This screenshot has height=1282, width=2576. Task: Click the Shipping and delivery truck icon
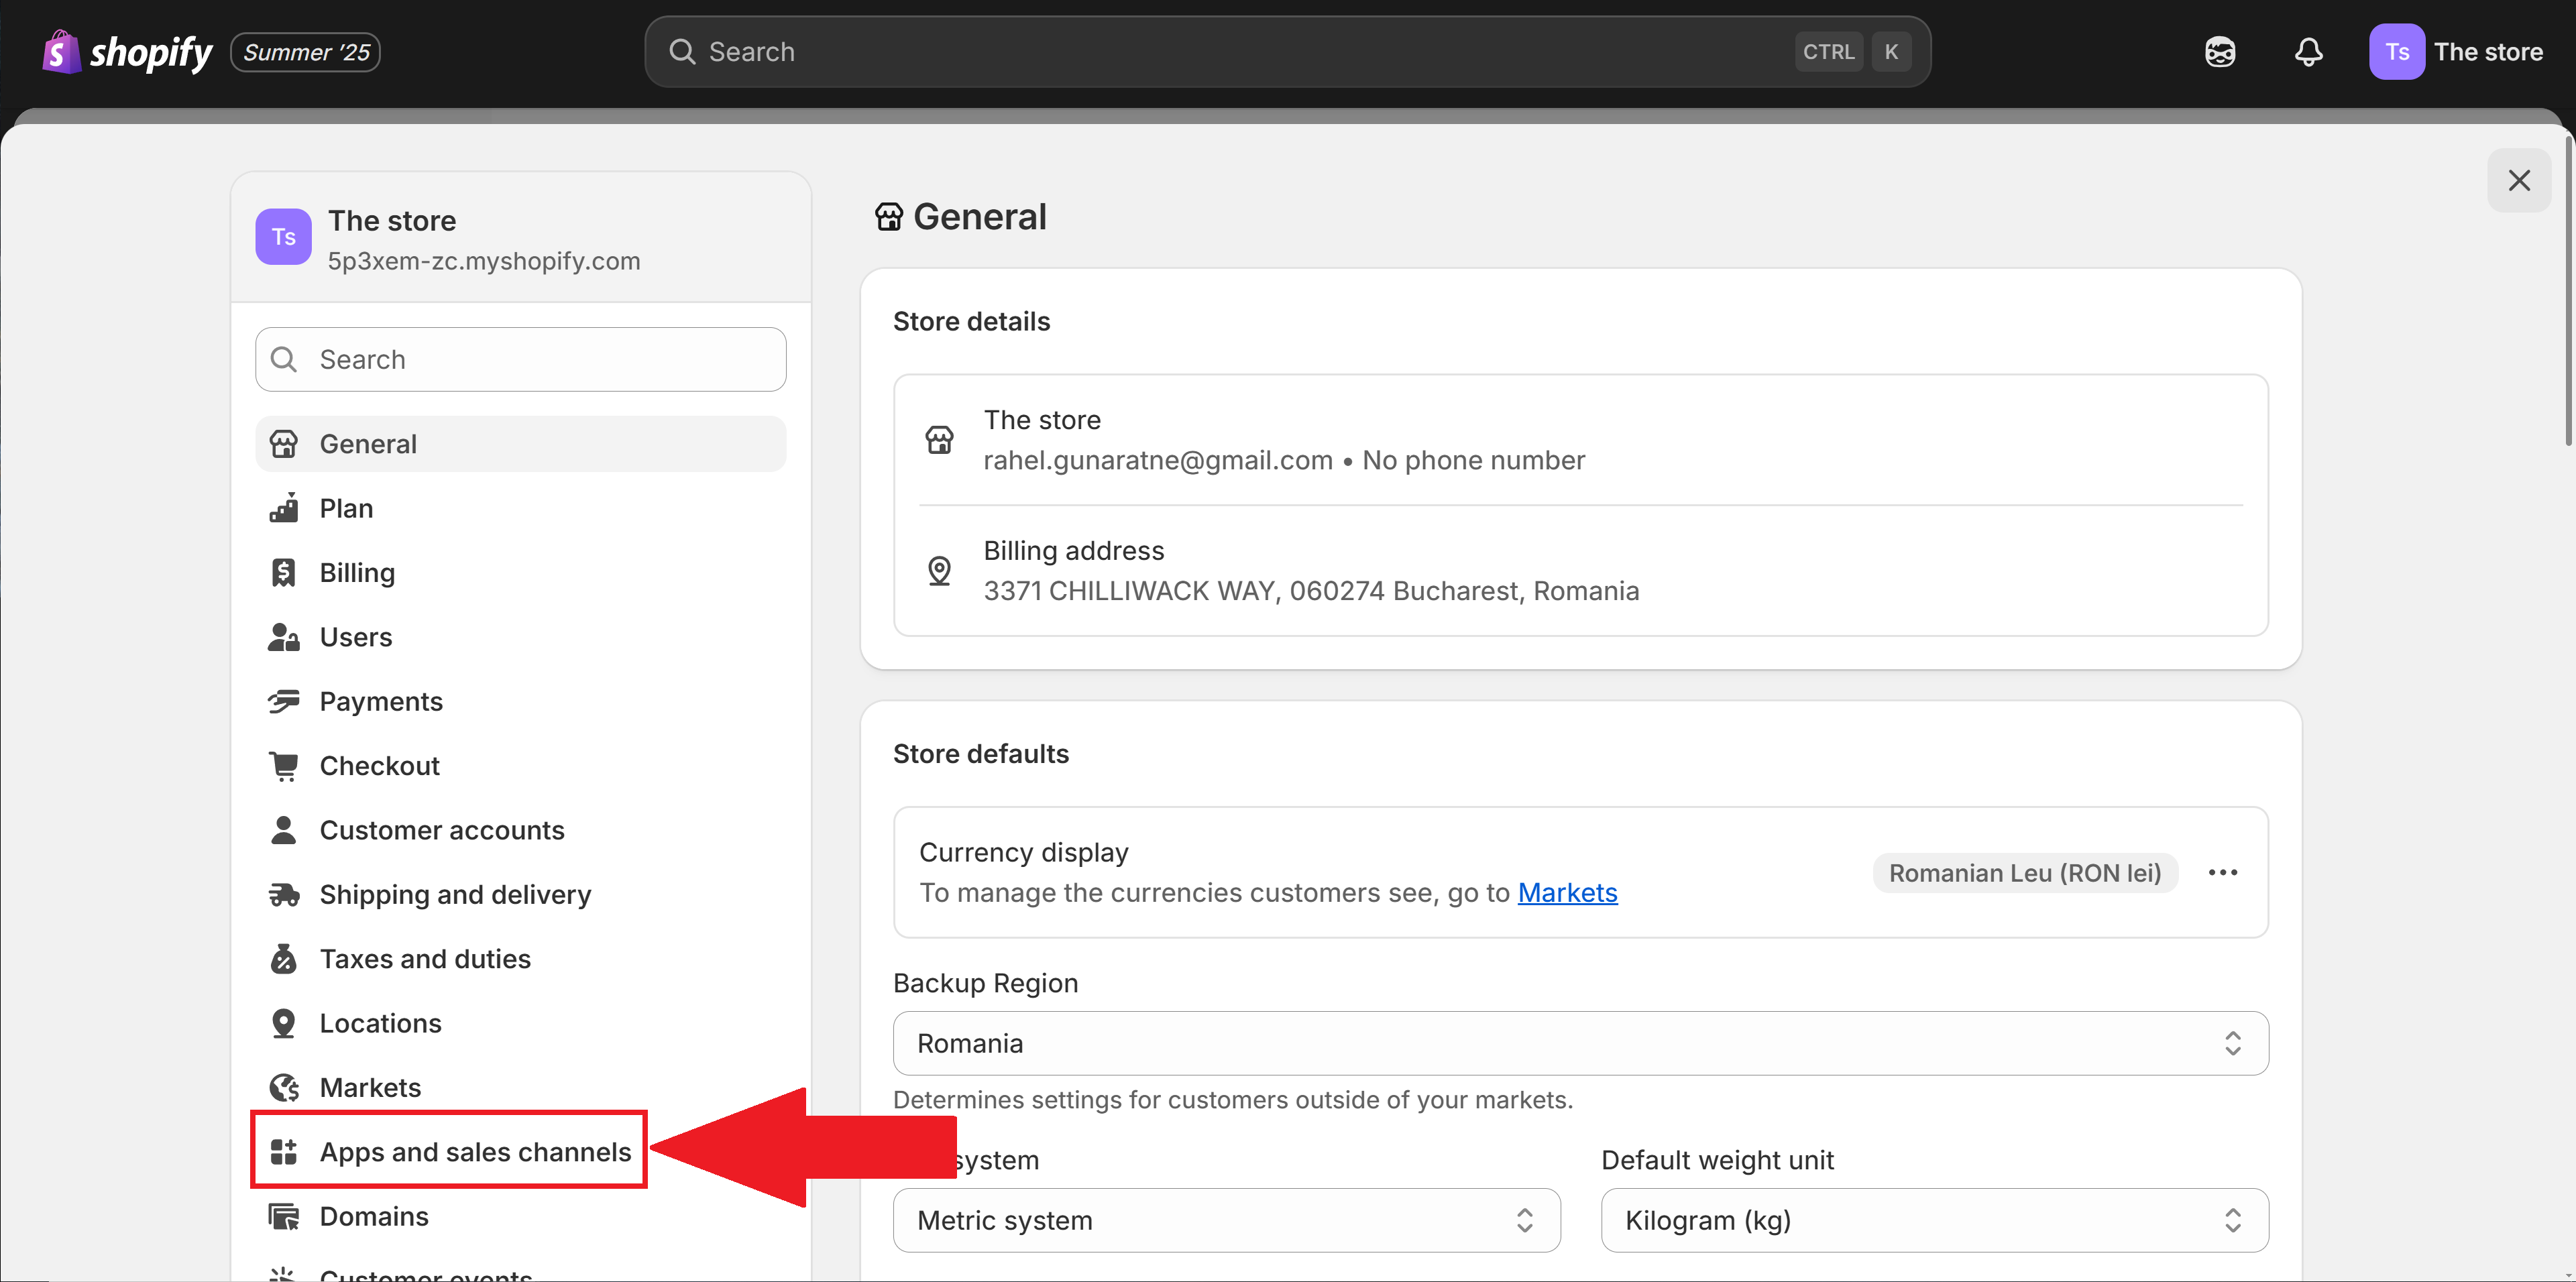click(x=284, y=894)
